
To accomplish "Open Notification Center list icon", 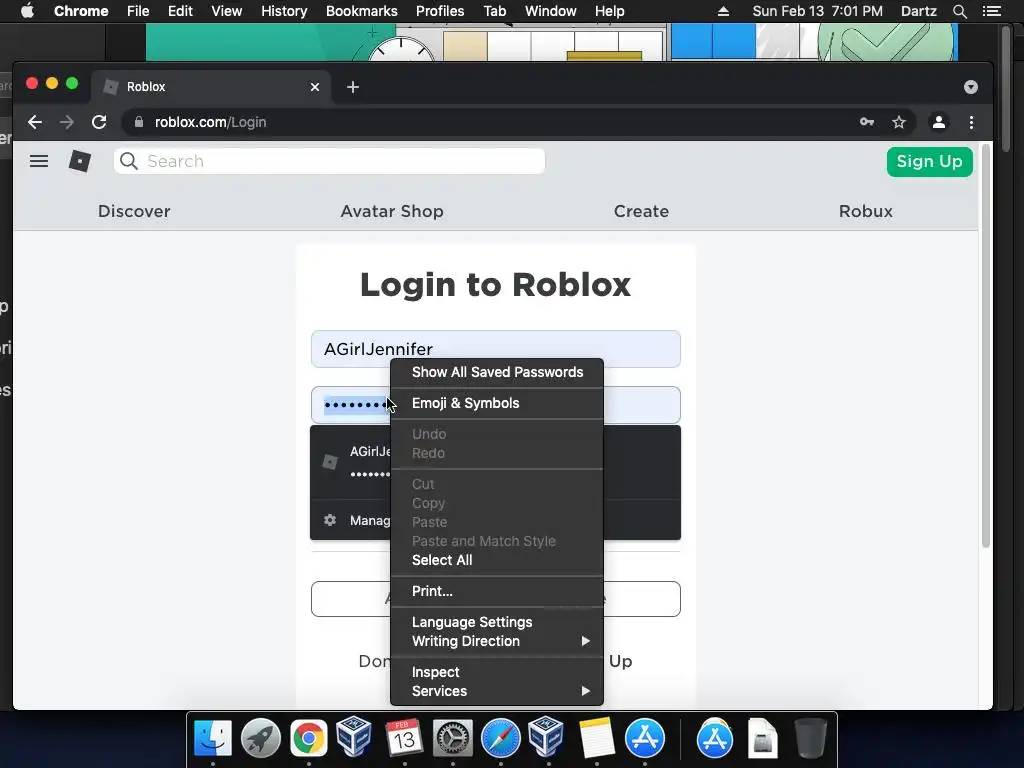I will pyautogui.click(x=991, y=11).
